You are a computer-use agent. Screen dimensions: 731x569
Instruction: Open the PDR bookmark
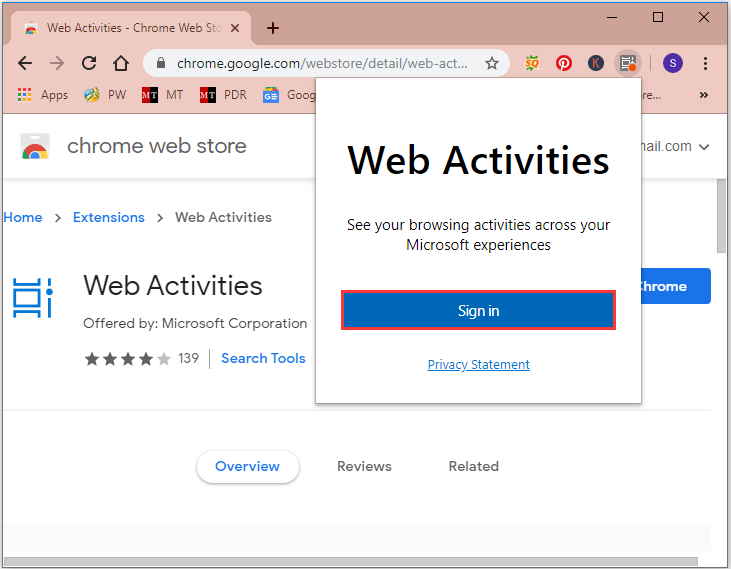click(223, 95)
